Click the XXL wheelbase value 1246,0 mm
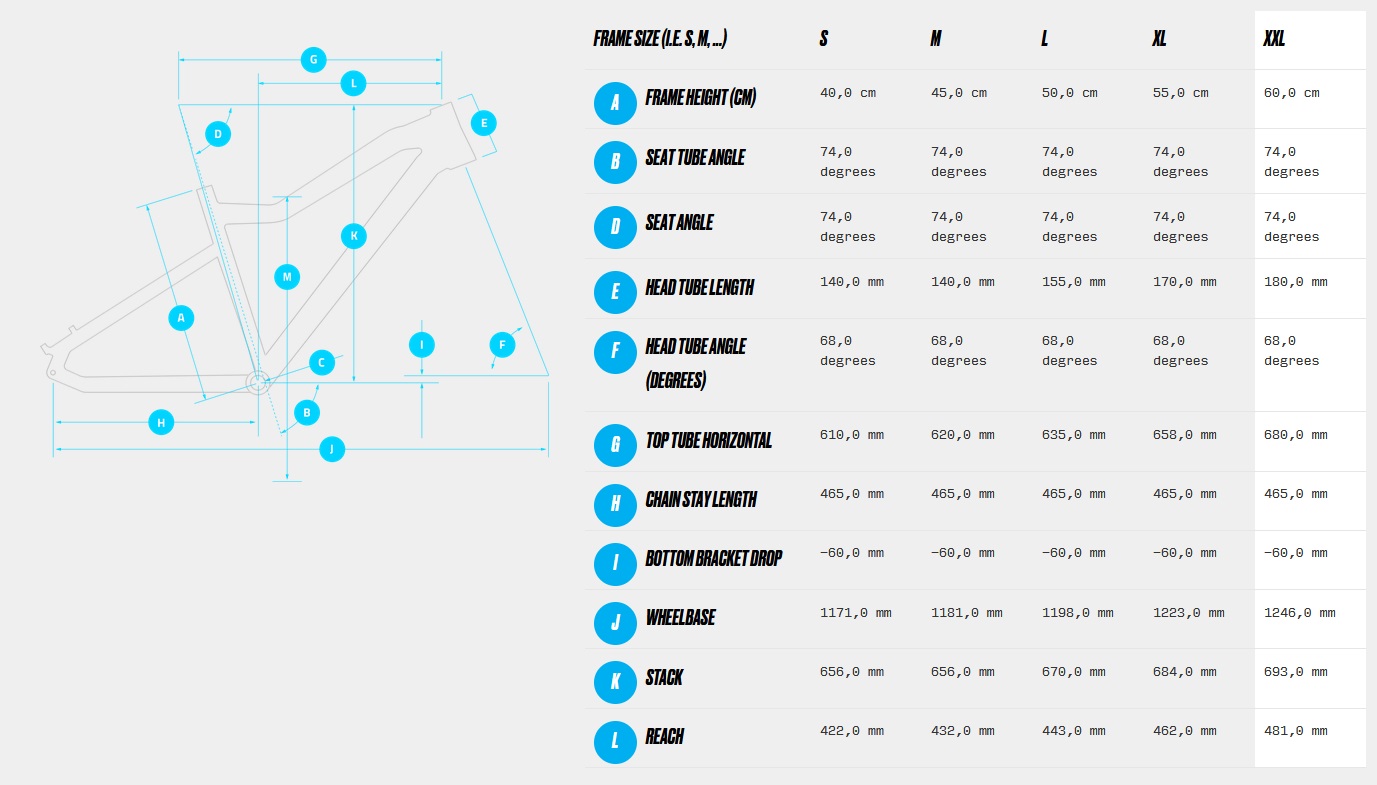The width and height of the screenshot is (1377, 785). click(x=1300, y=613)
